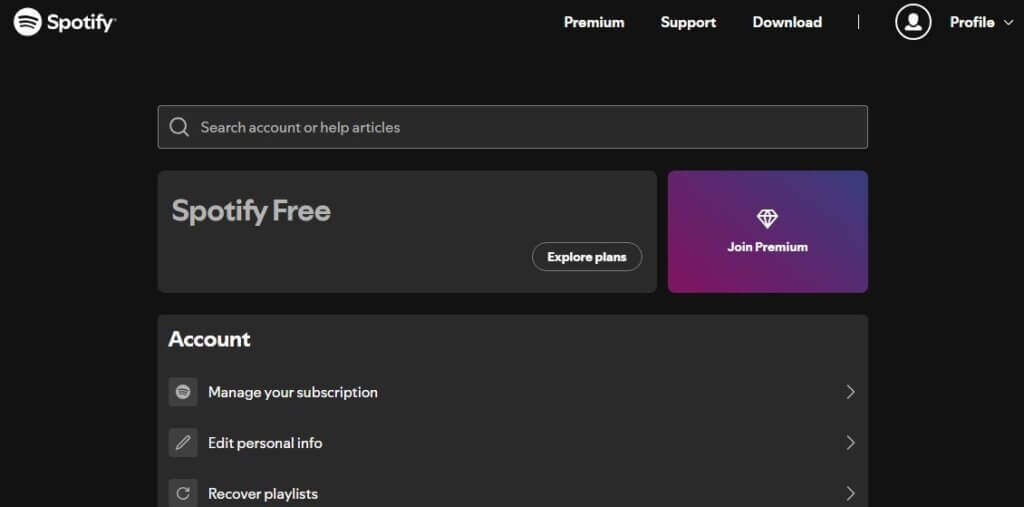Expand Manage your subscription chevron

click(850, 392)
